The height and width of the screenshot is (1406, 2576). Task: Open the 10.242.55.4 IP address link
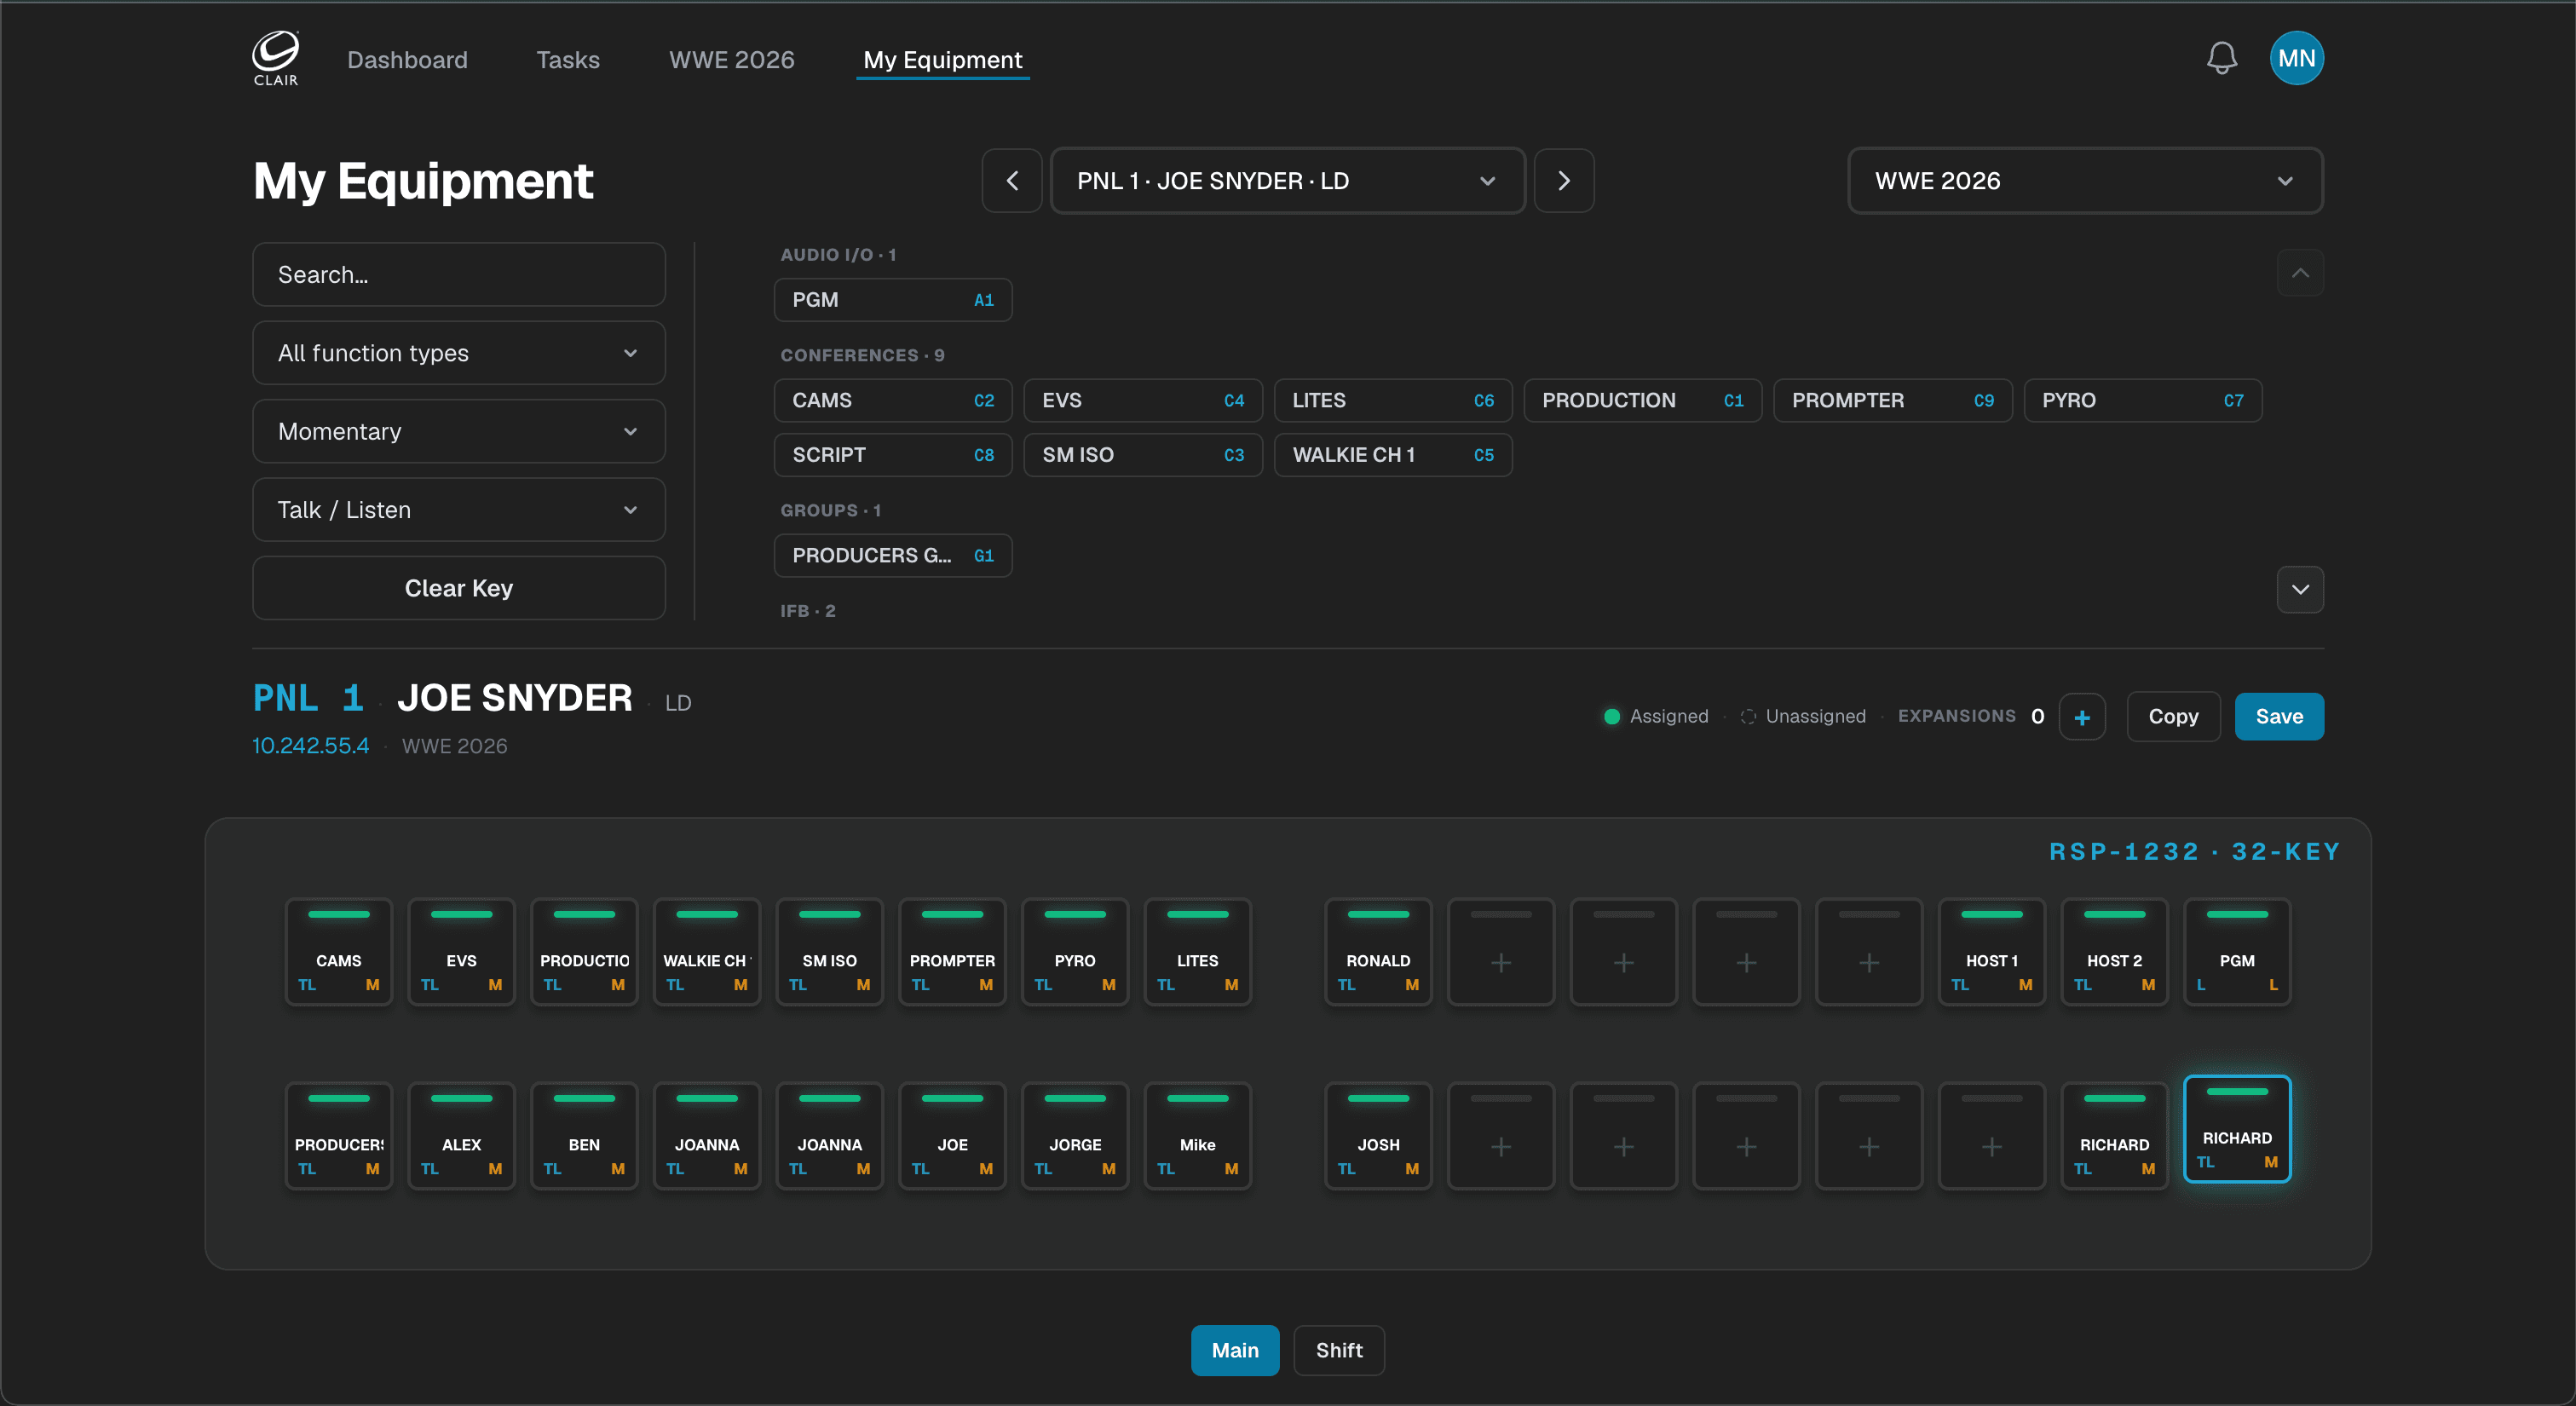tap(310, 746)
